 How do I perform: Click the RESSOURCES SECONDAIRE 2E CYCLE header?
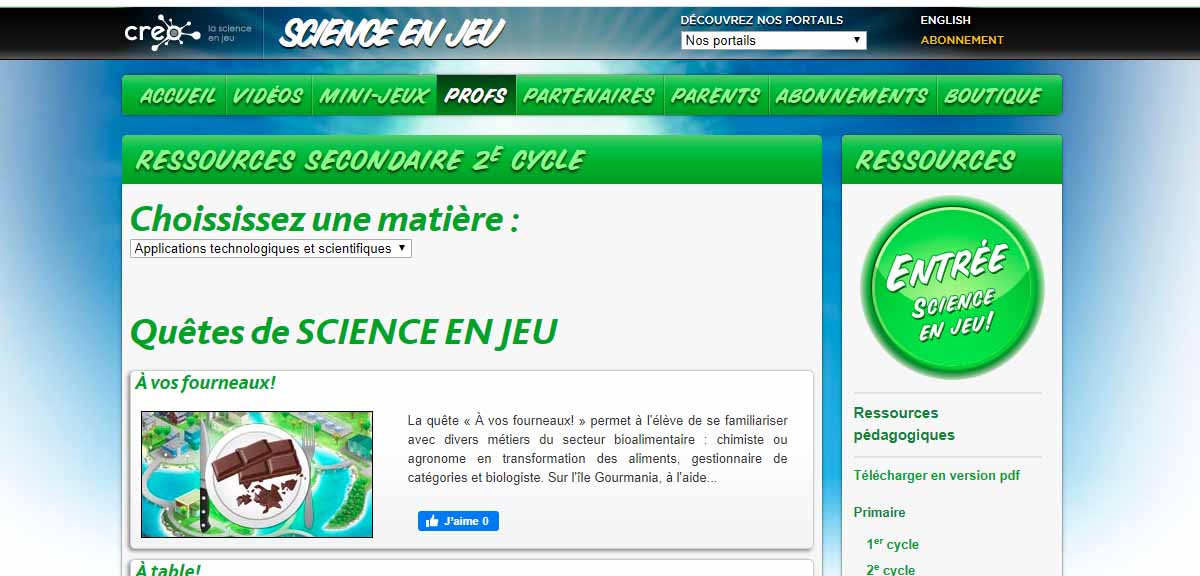coord(360,160)
